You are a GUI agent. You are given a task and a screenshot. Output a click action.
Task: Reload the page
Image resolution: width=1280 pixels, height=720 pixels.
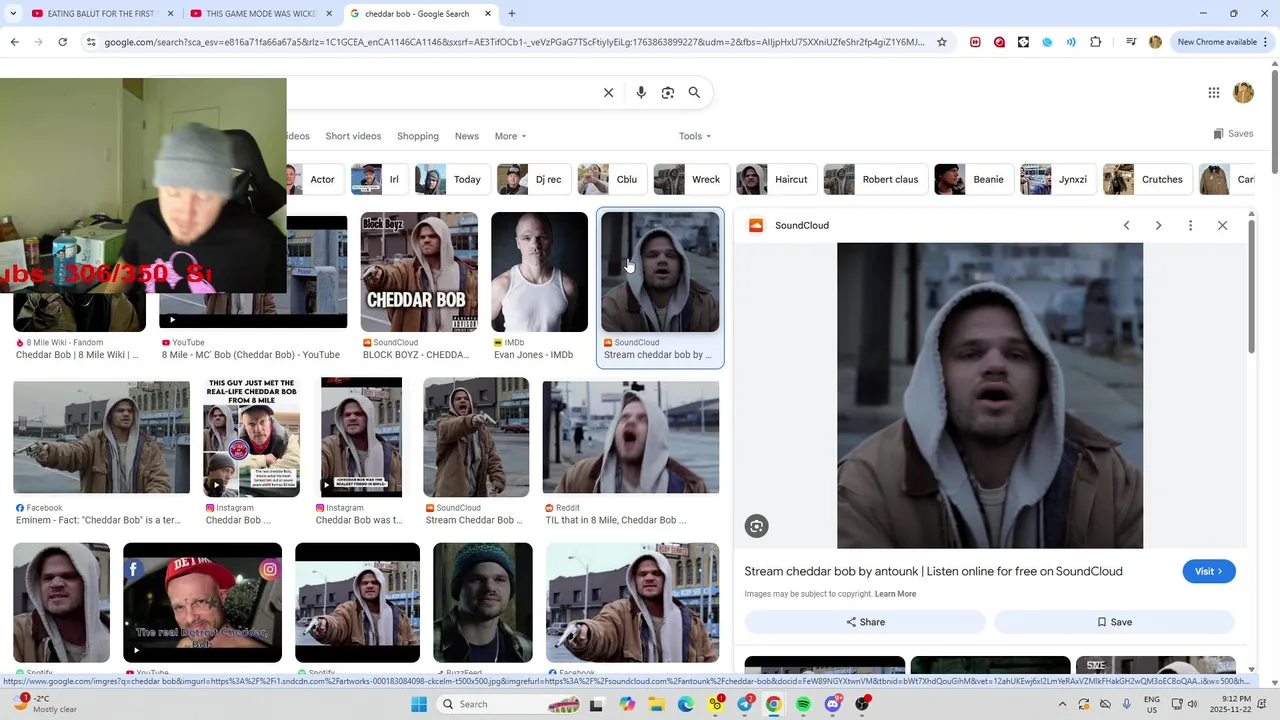click(x=62, y=42)
